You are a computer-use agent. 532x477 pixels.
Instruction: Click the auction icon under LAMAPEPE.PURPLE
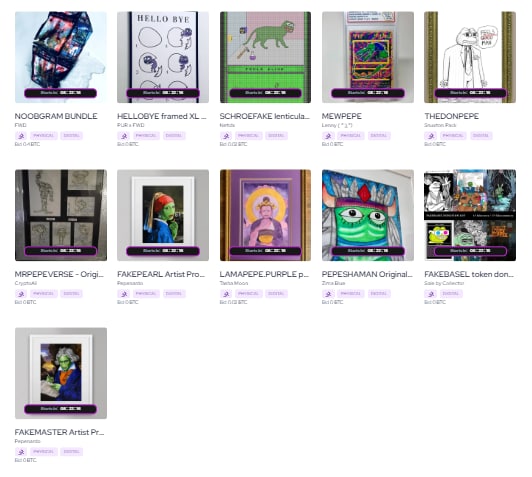pyautogui.click(x=226, y=294)
